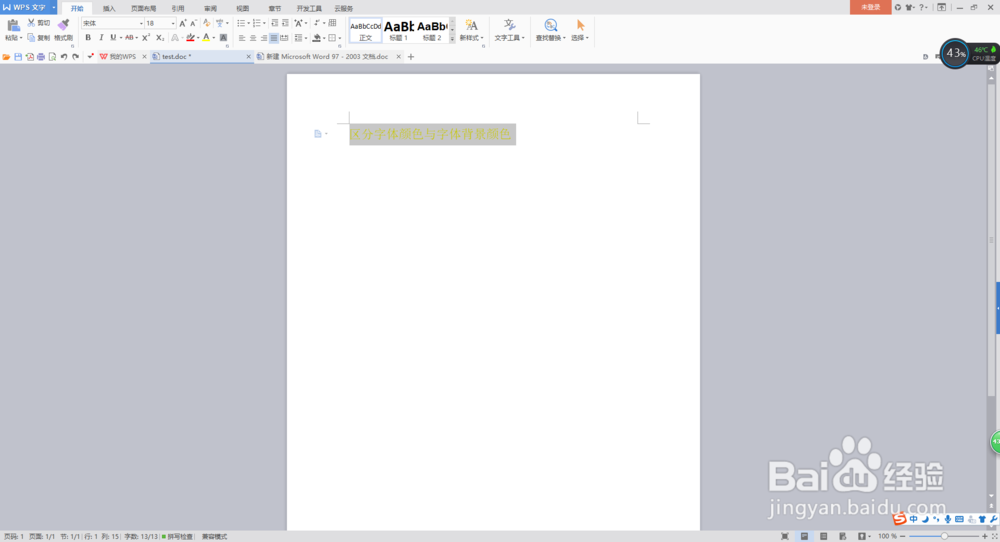The width and height of the screenshot is (1000, 542).
Task: Open font size dropdown 18
Action: point(172,24)
